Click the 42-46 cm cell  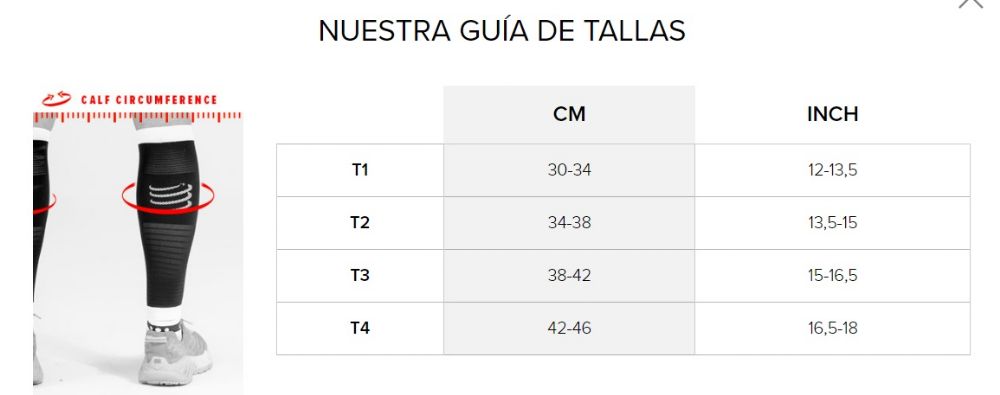tap(569, 328)
